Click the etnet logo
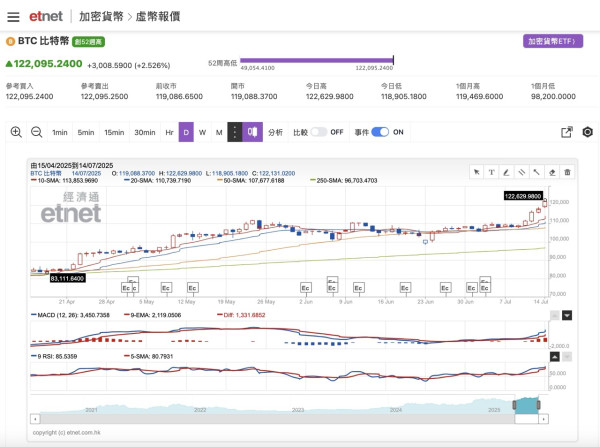 click(46, 16)
